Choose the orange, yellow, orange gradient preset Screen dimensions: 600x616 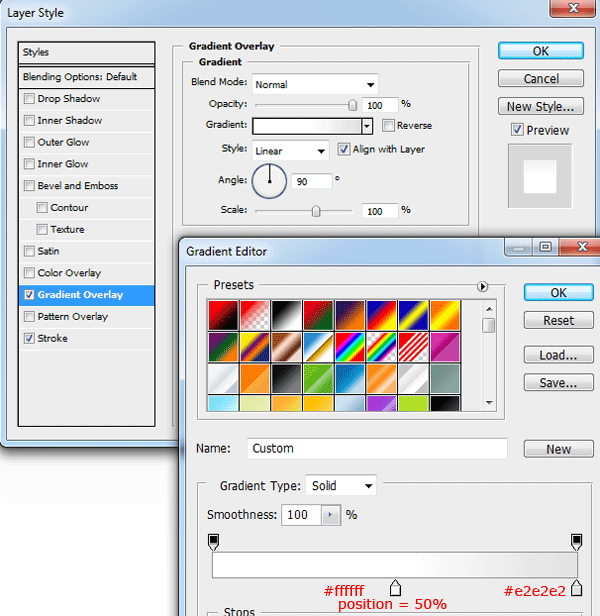click(x=445, y=315)
